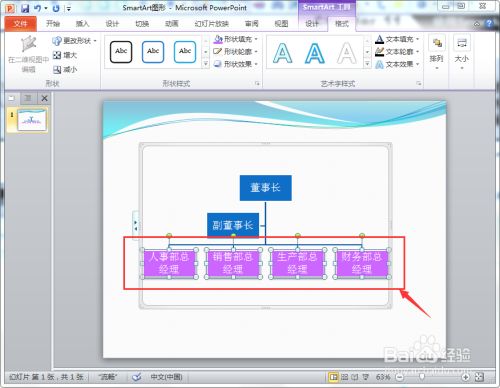
Task: Select the 董事长 box in the chart
Action: (266, 188)
